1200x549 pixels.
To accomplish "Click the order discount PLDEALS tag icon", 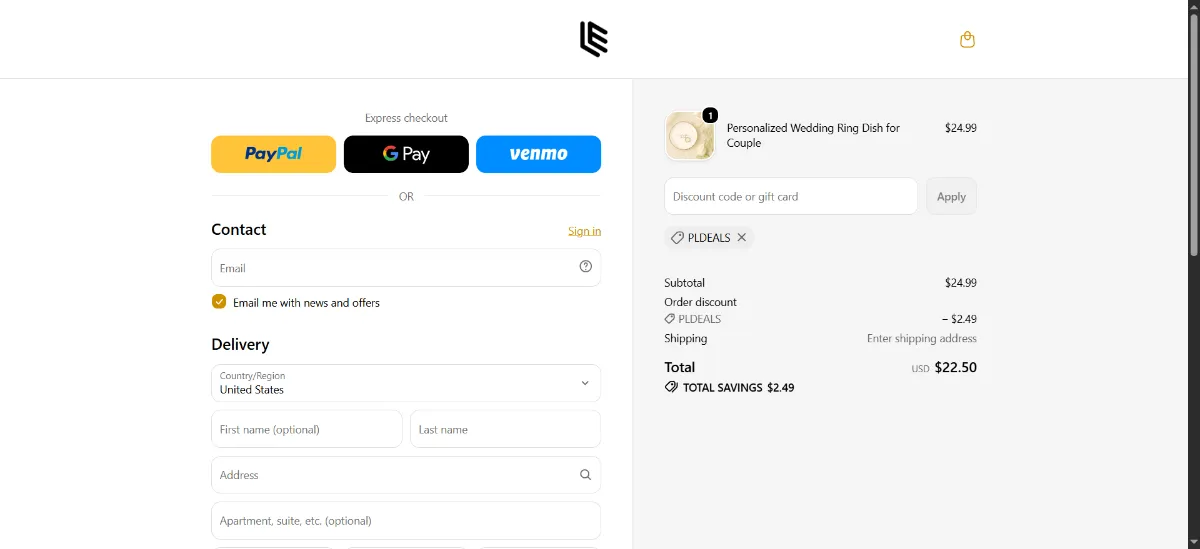I will tap(670, 319).
